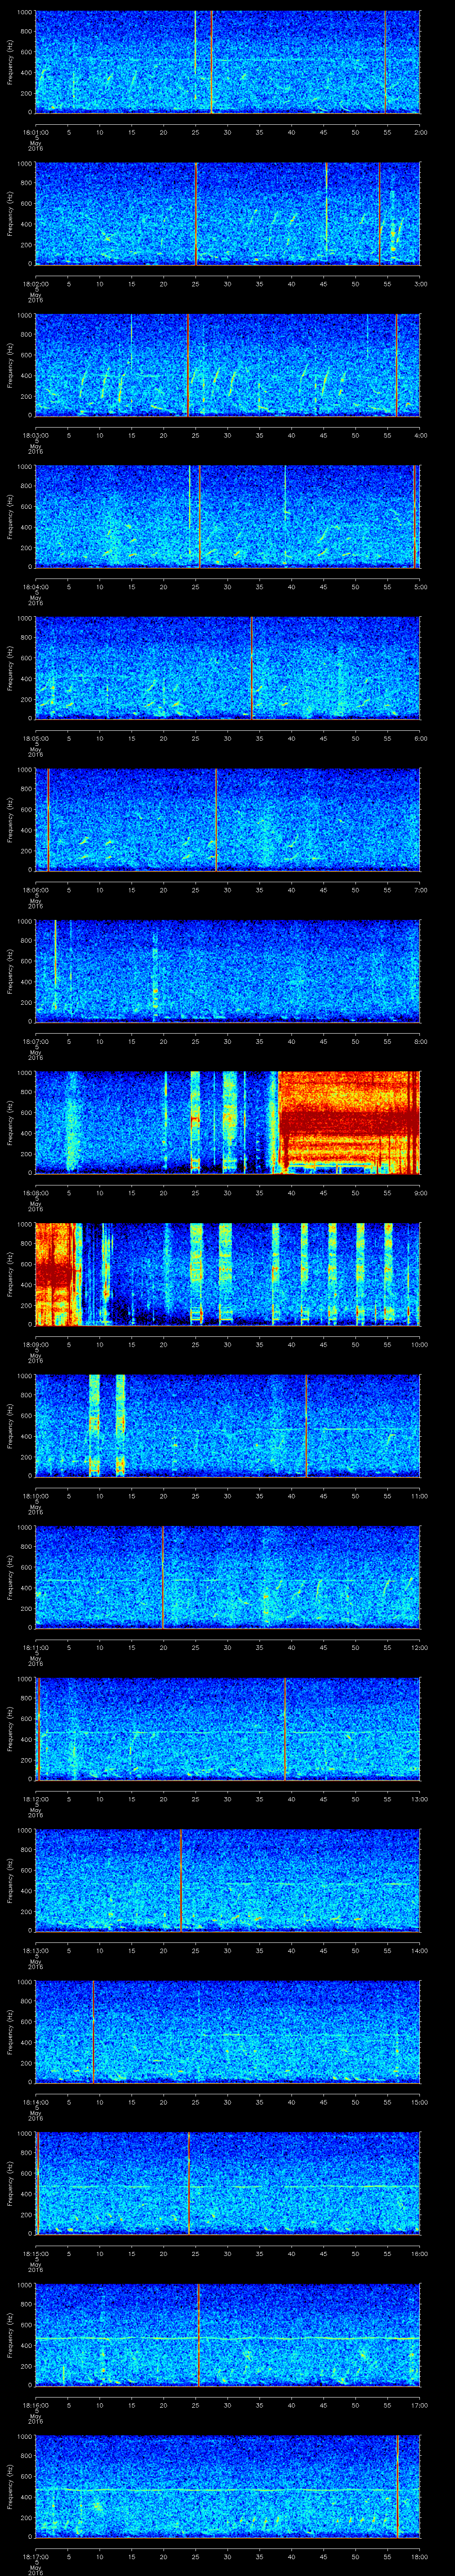Click the 18:06:00 start time label
Image resolution: width=455 pixels, height=2576 pixels.
tap(35, 890)
